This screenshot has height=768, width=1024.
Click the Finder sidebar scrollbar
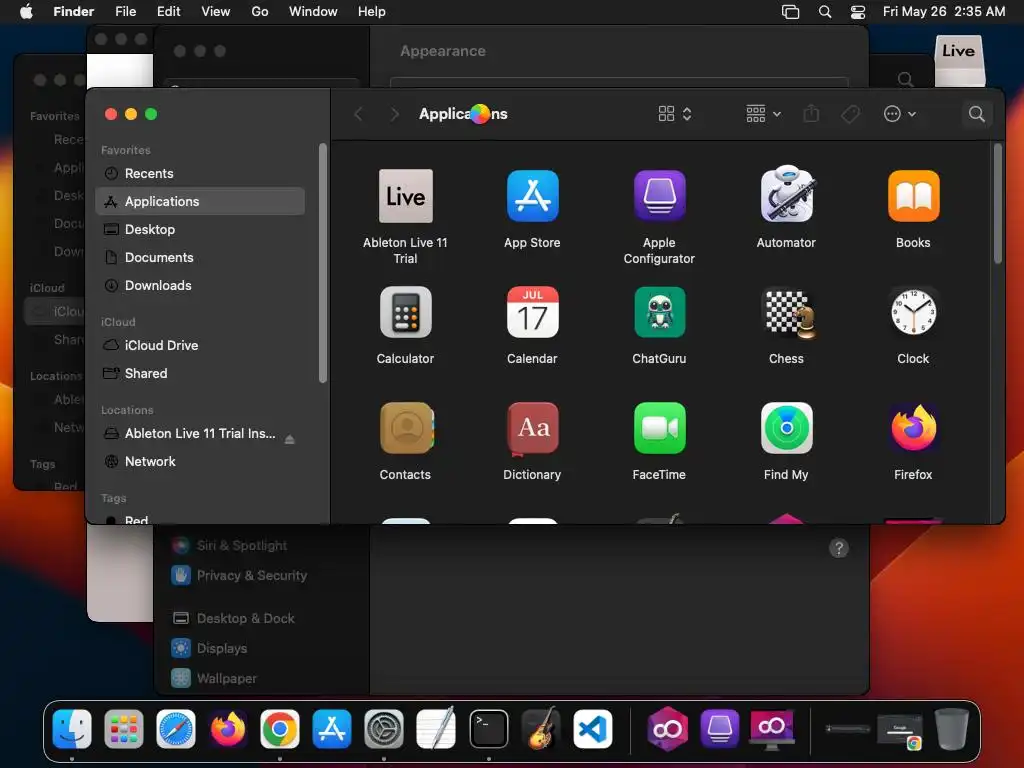pos(322,263)
